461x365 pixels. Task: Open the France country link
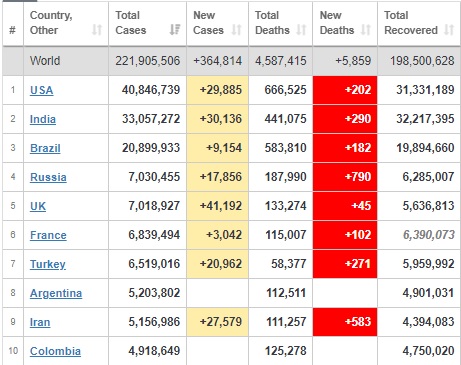pos(48,235)
